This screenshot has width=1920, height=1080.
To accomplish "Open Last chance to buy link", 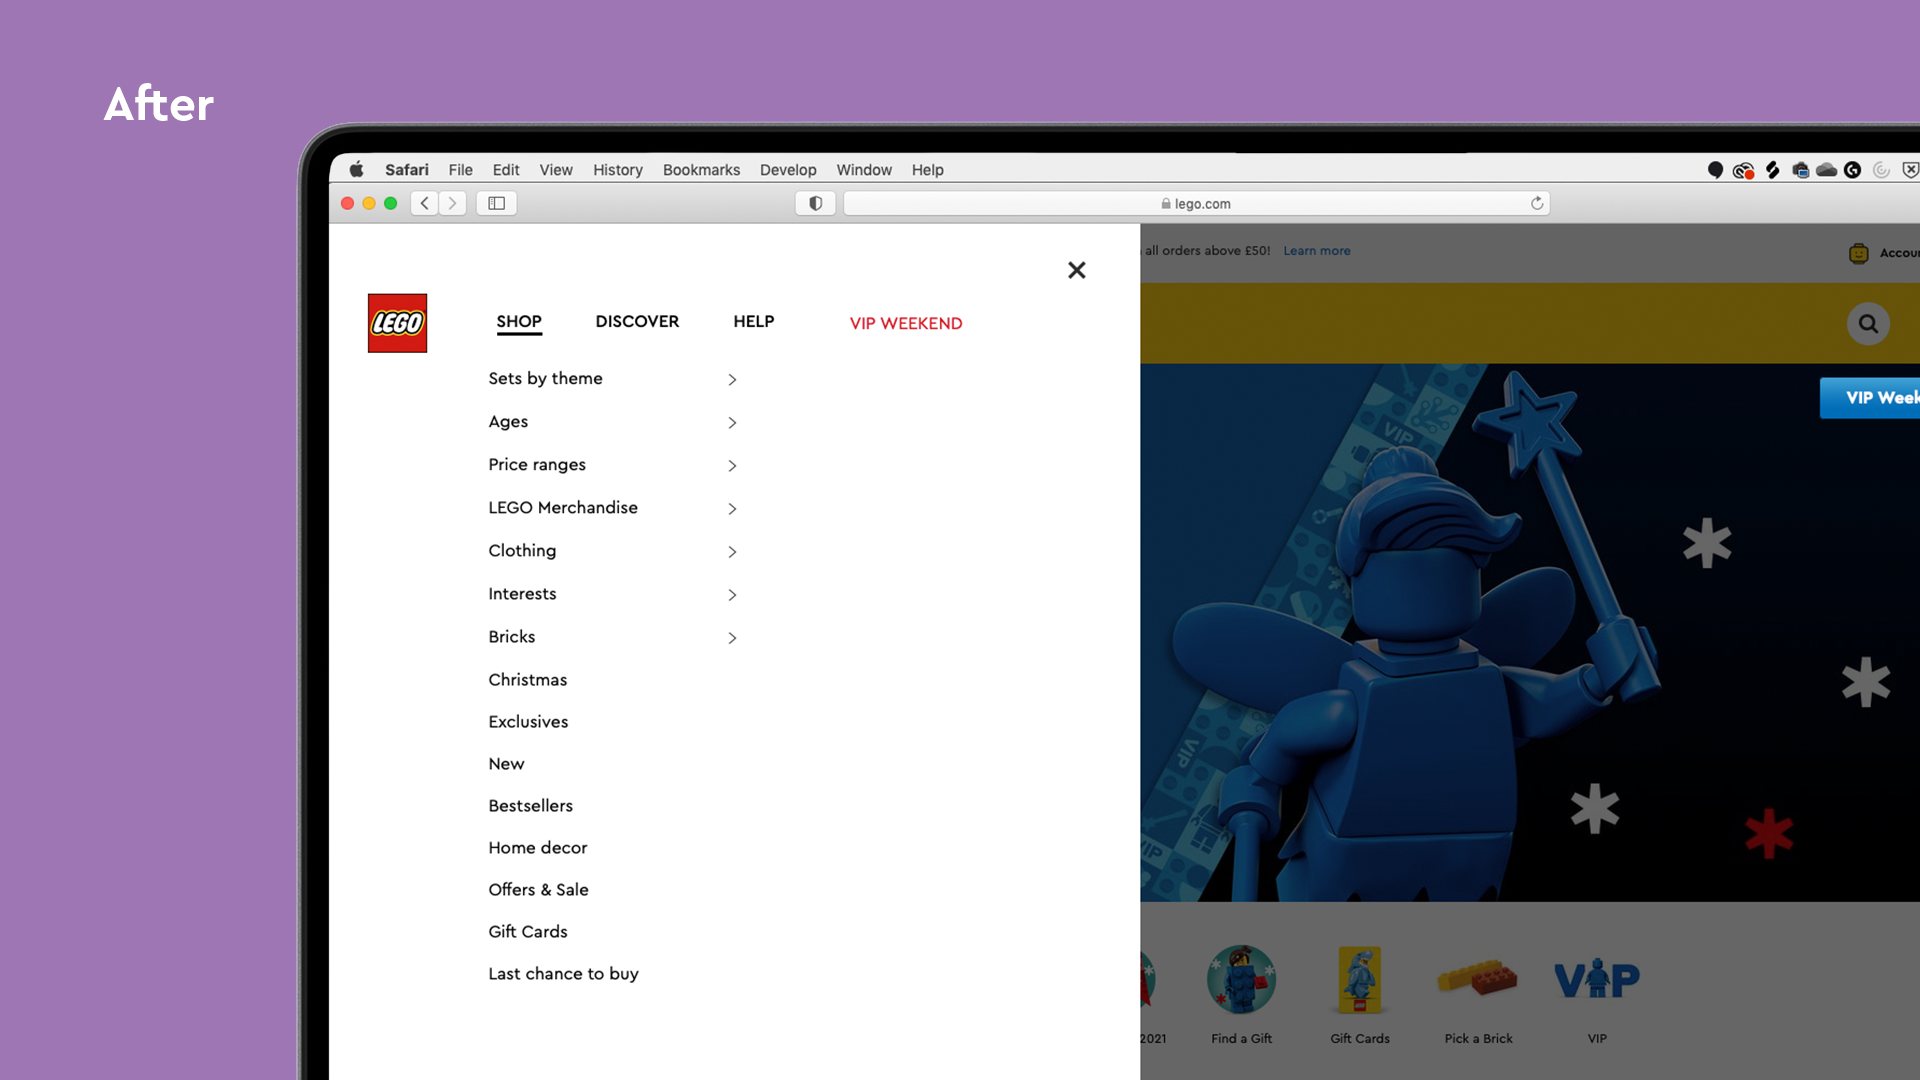I will click(x=563, y=974).
